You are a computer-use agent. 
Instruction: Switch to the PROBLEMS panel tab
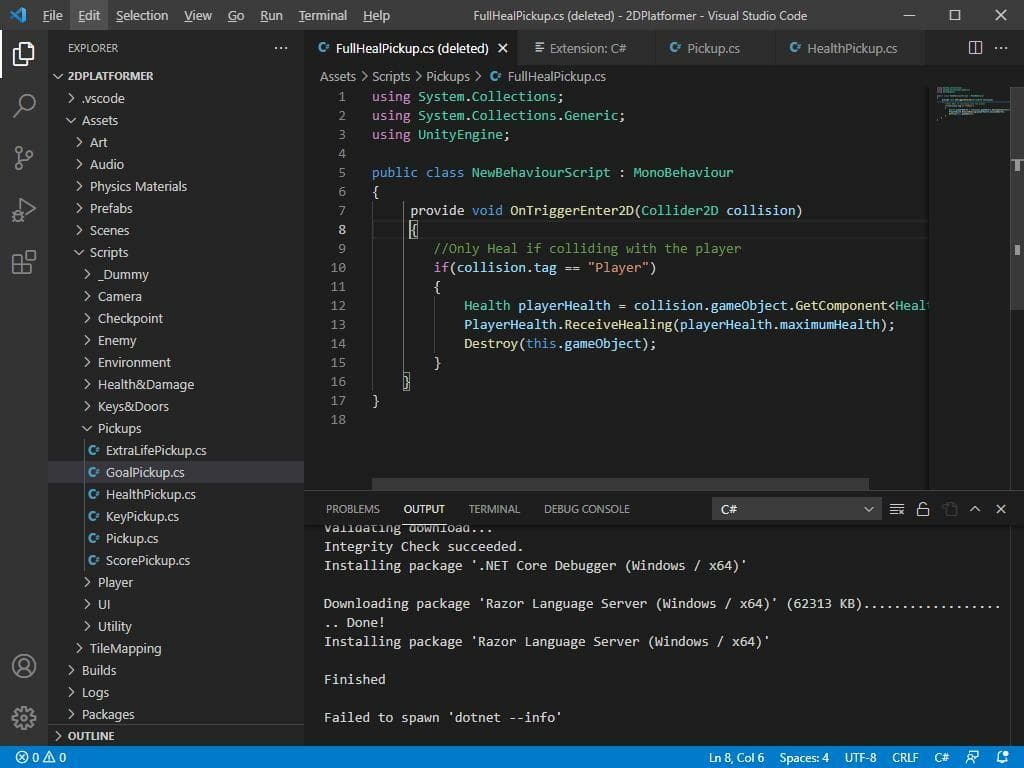tap(353, 509)
